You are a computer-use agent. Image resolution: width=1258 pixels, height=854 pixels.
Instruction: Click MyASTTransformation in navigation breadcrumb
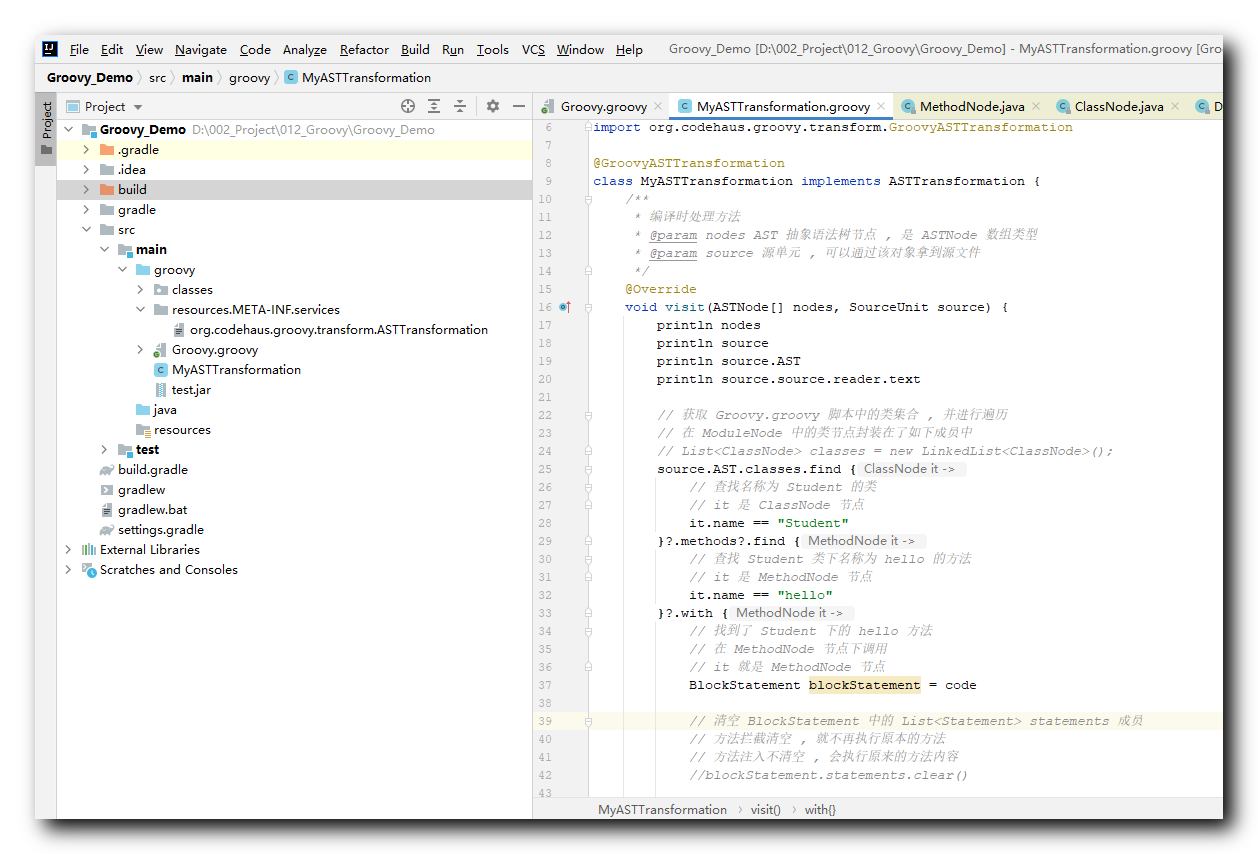tap(358, 77)
